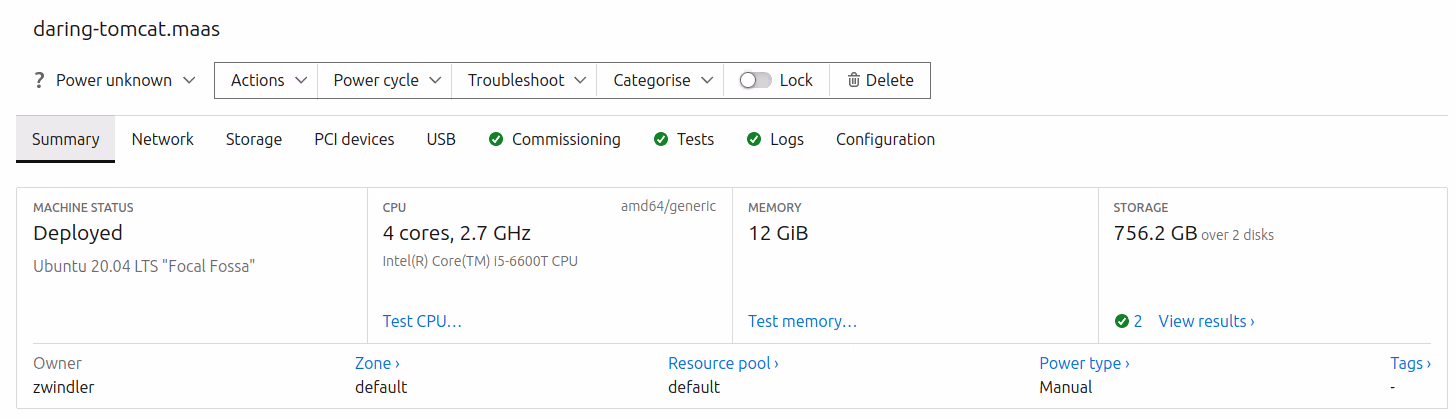The width and height of the screenshot is (1456, 419).
Task: Toggle the machine Lock switch
Action: pyautogui.click(x=756, y=80)
